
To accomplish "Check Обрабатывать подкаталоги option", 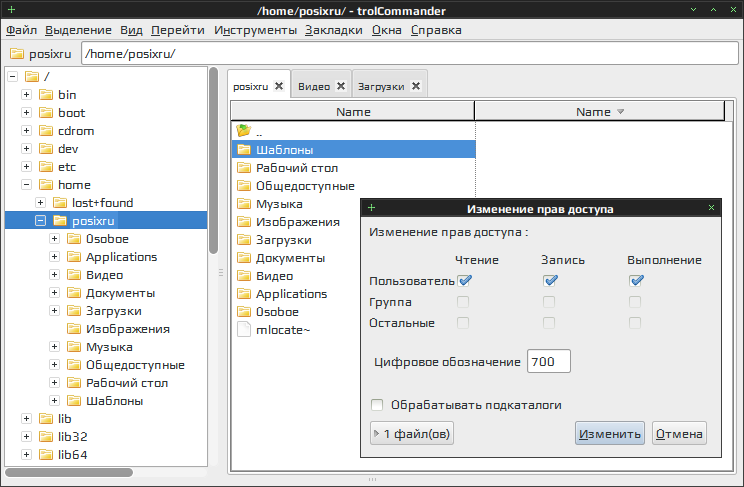I will 377,405.
